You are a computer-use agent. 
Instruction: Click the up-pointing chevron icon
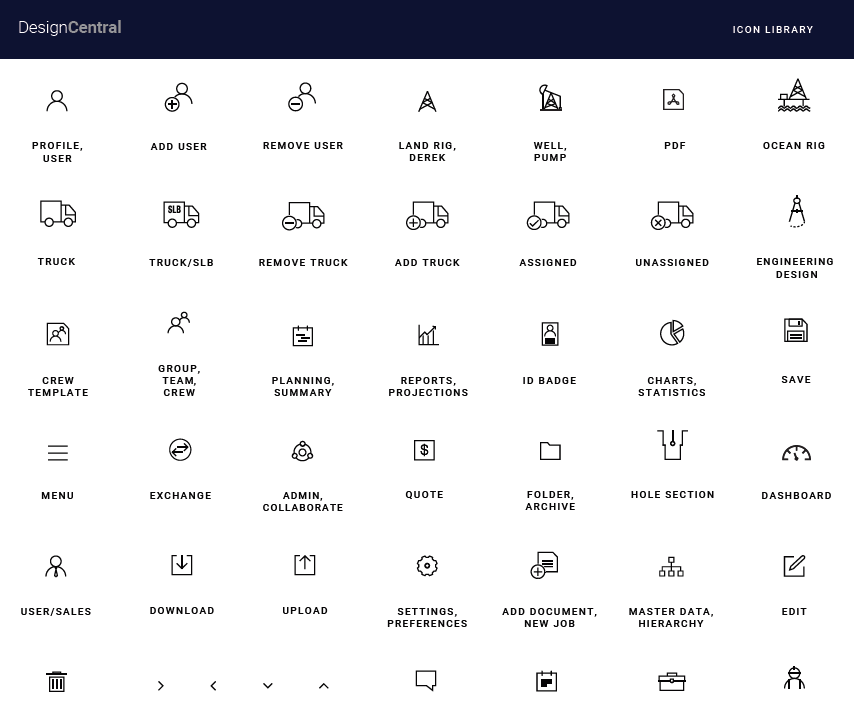point(324,686)
